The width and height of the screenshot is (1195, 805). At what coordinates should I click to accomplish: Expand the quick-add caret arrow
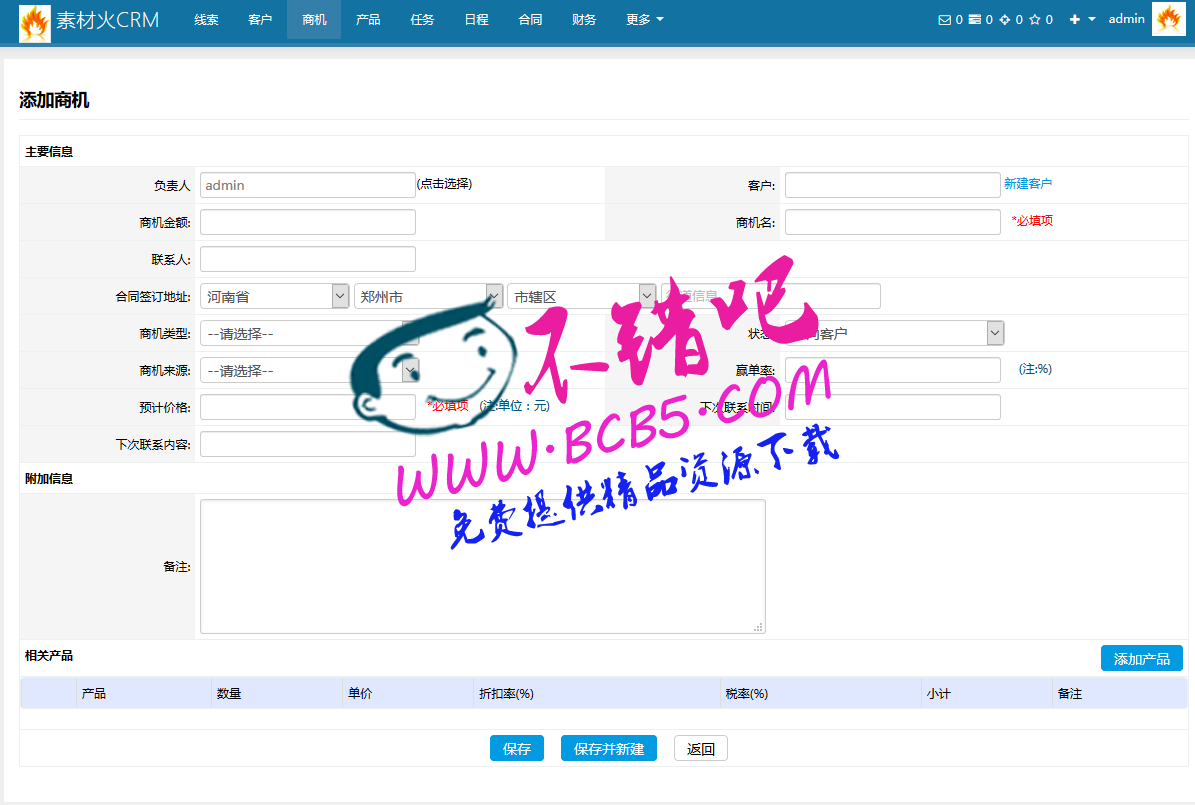(1092, 20)
